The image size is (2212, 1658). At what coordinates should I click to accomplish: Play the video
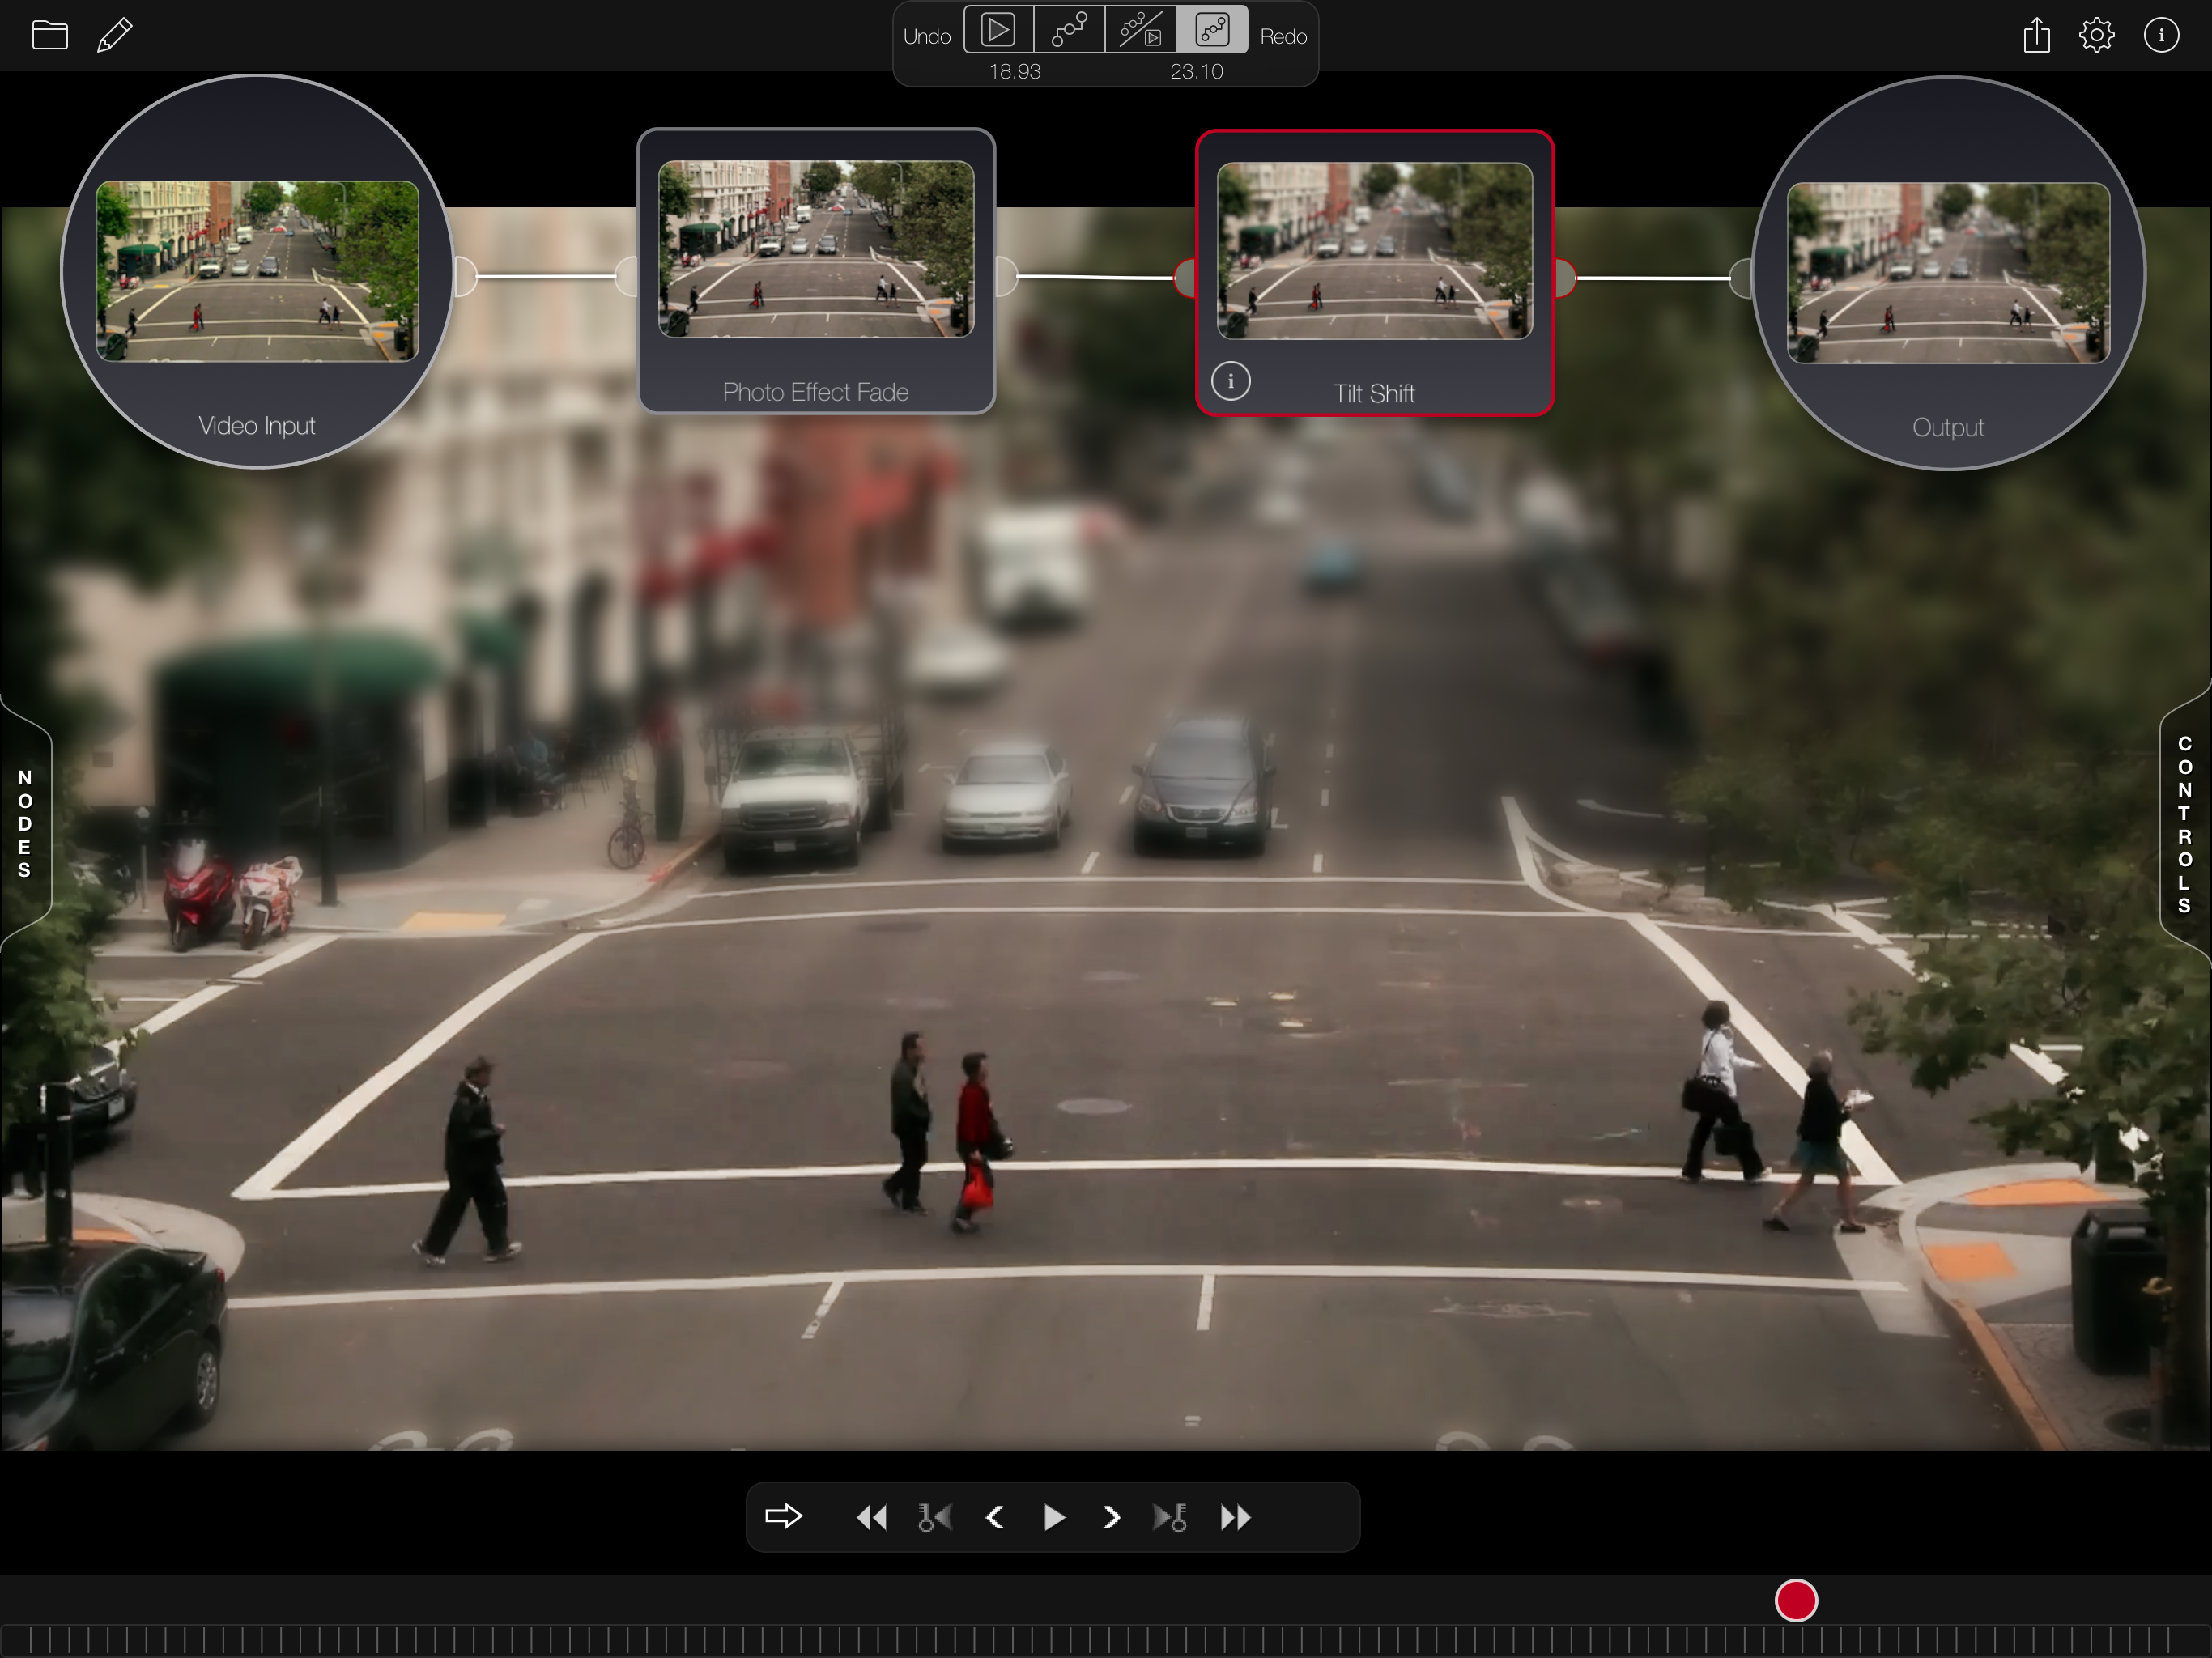(1053, 1517)
